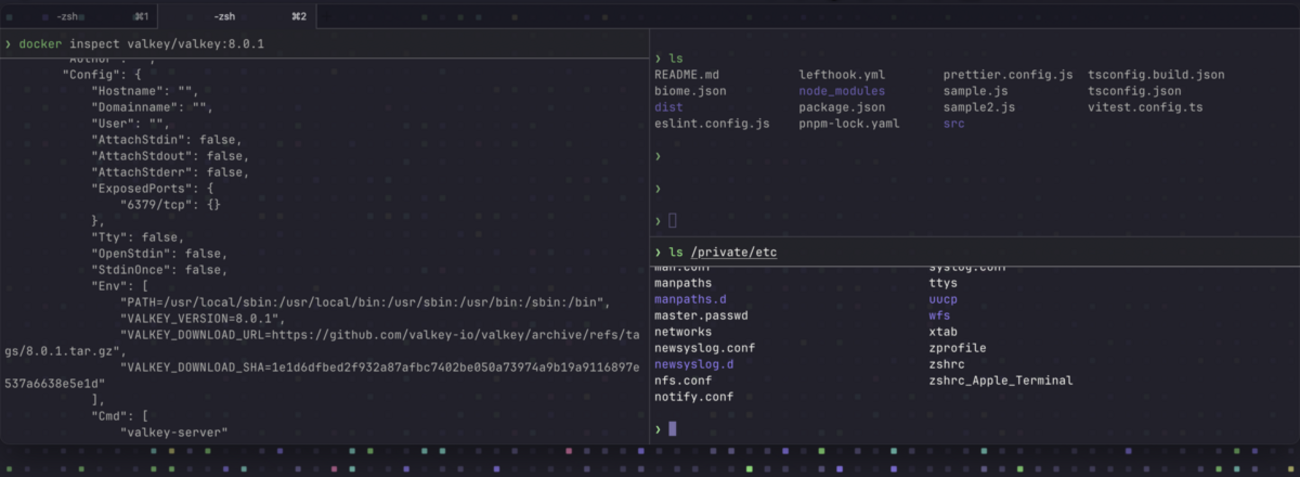Click the docker inspect valkey/valkey:8.0.1 command
Screen dimensions: 1300x477
point(141,44)
